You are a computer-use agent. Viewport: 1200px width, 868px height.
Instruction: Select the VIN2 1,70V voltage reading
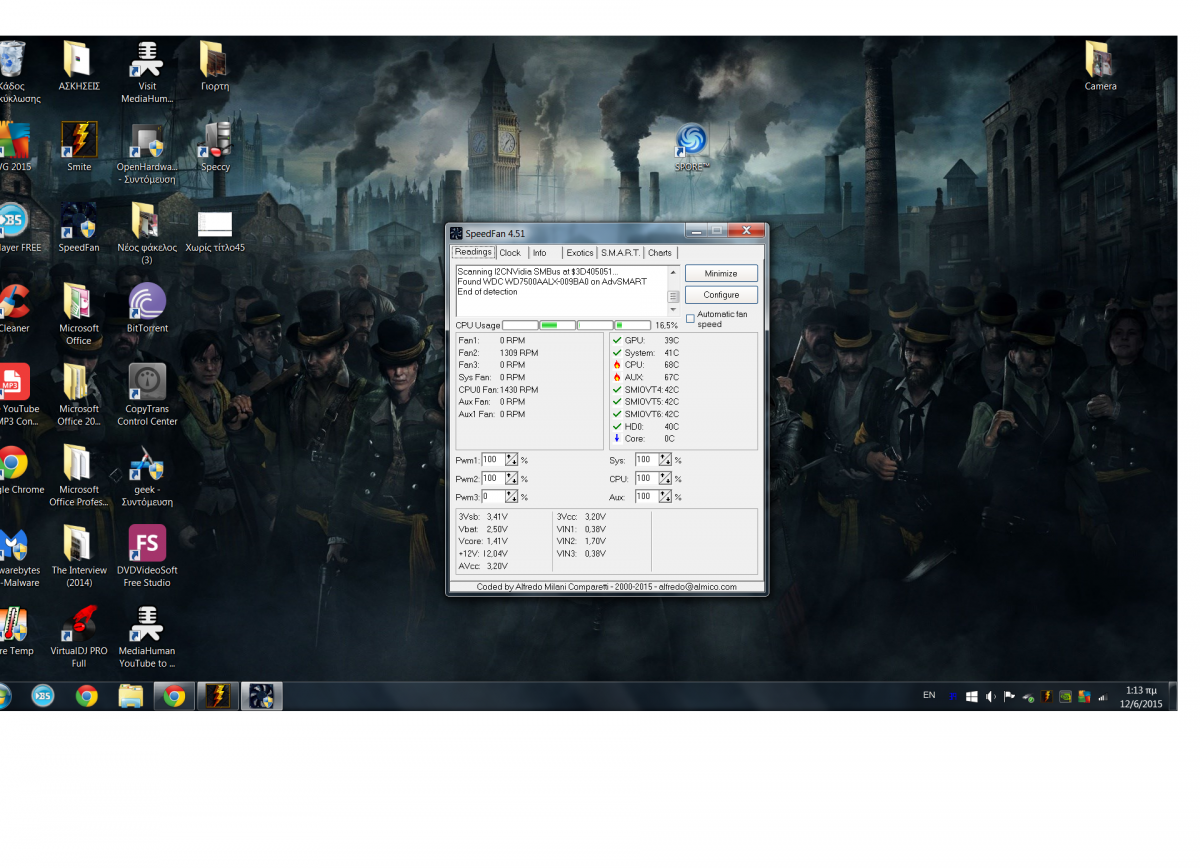(582, 541)
